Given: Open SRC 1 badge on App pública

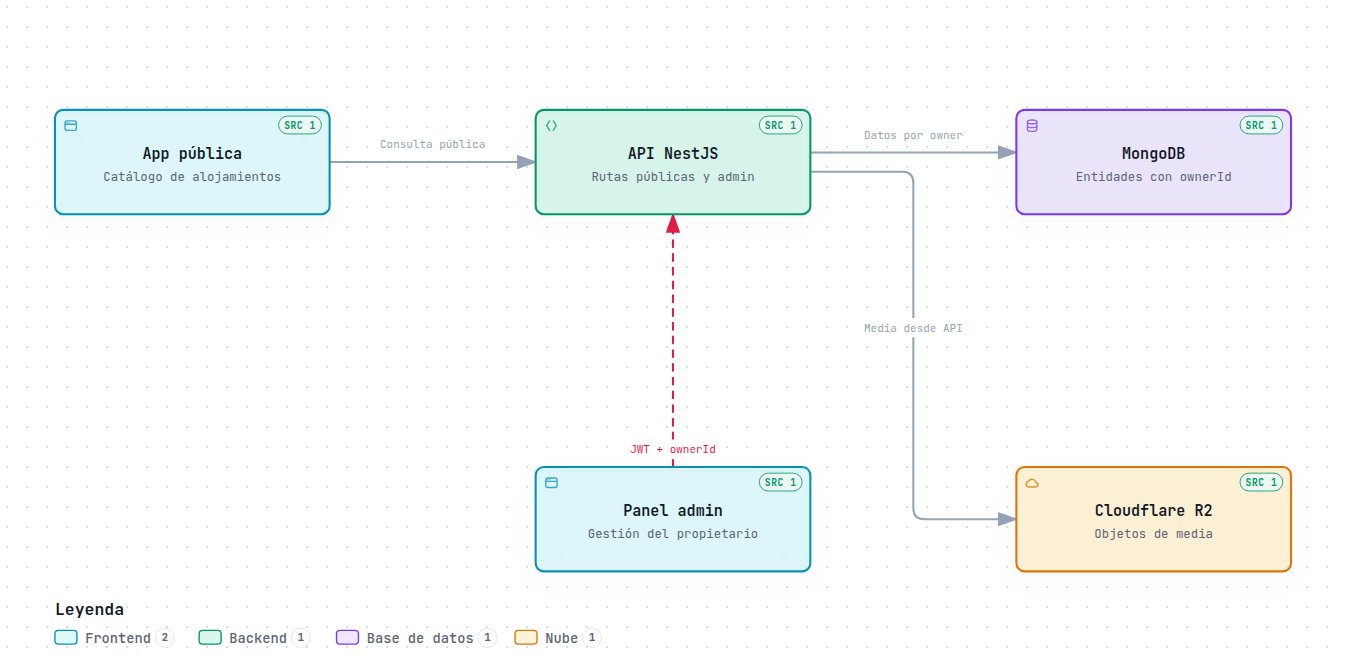Looking at the screenshot, I should click(x=300, y=125).
